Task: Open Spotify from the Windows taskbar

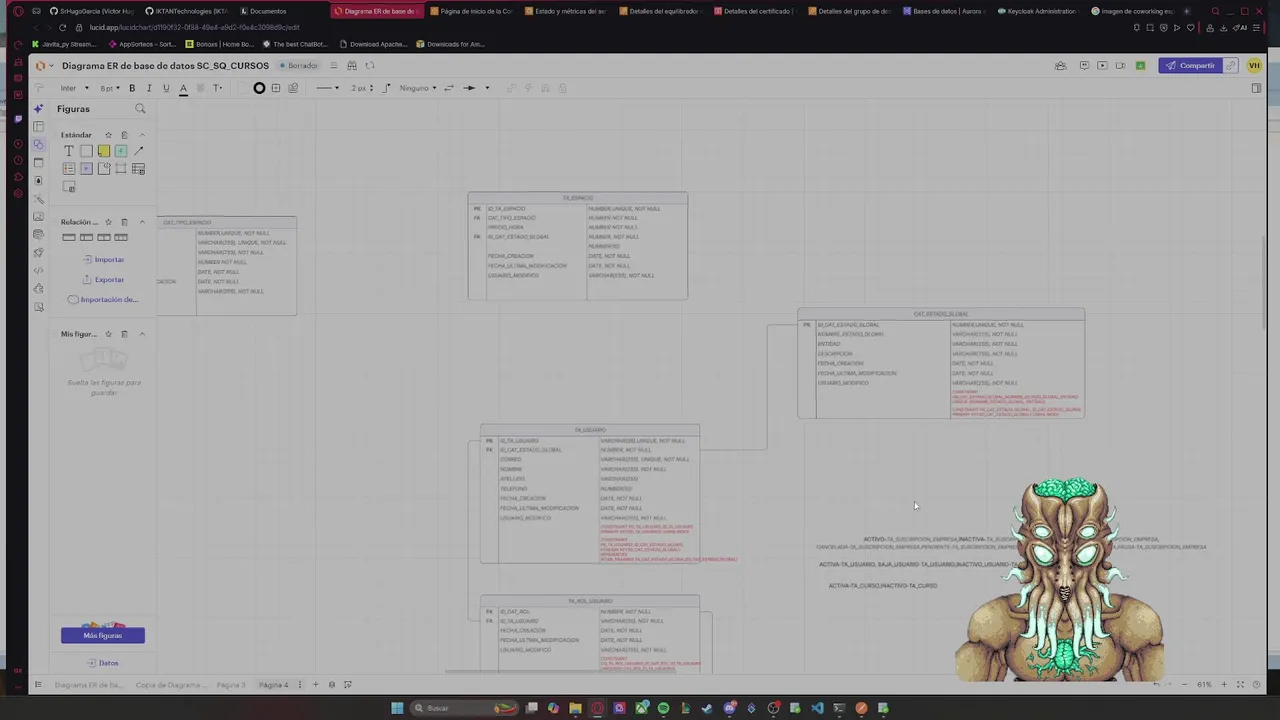Action: 663,708
